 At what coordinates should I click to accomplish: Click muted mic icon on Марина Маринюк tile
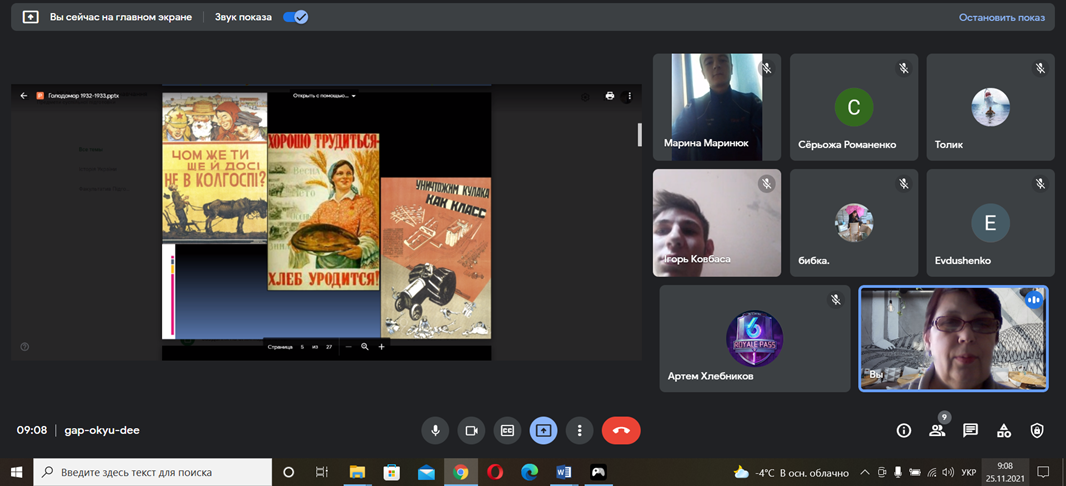click(x=766, y=68)
